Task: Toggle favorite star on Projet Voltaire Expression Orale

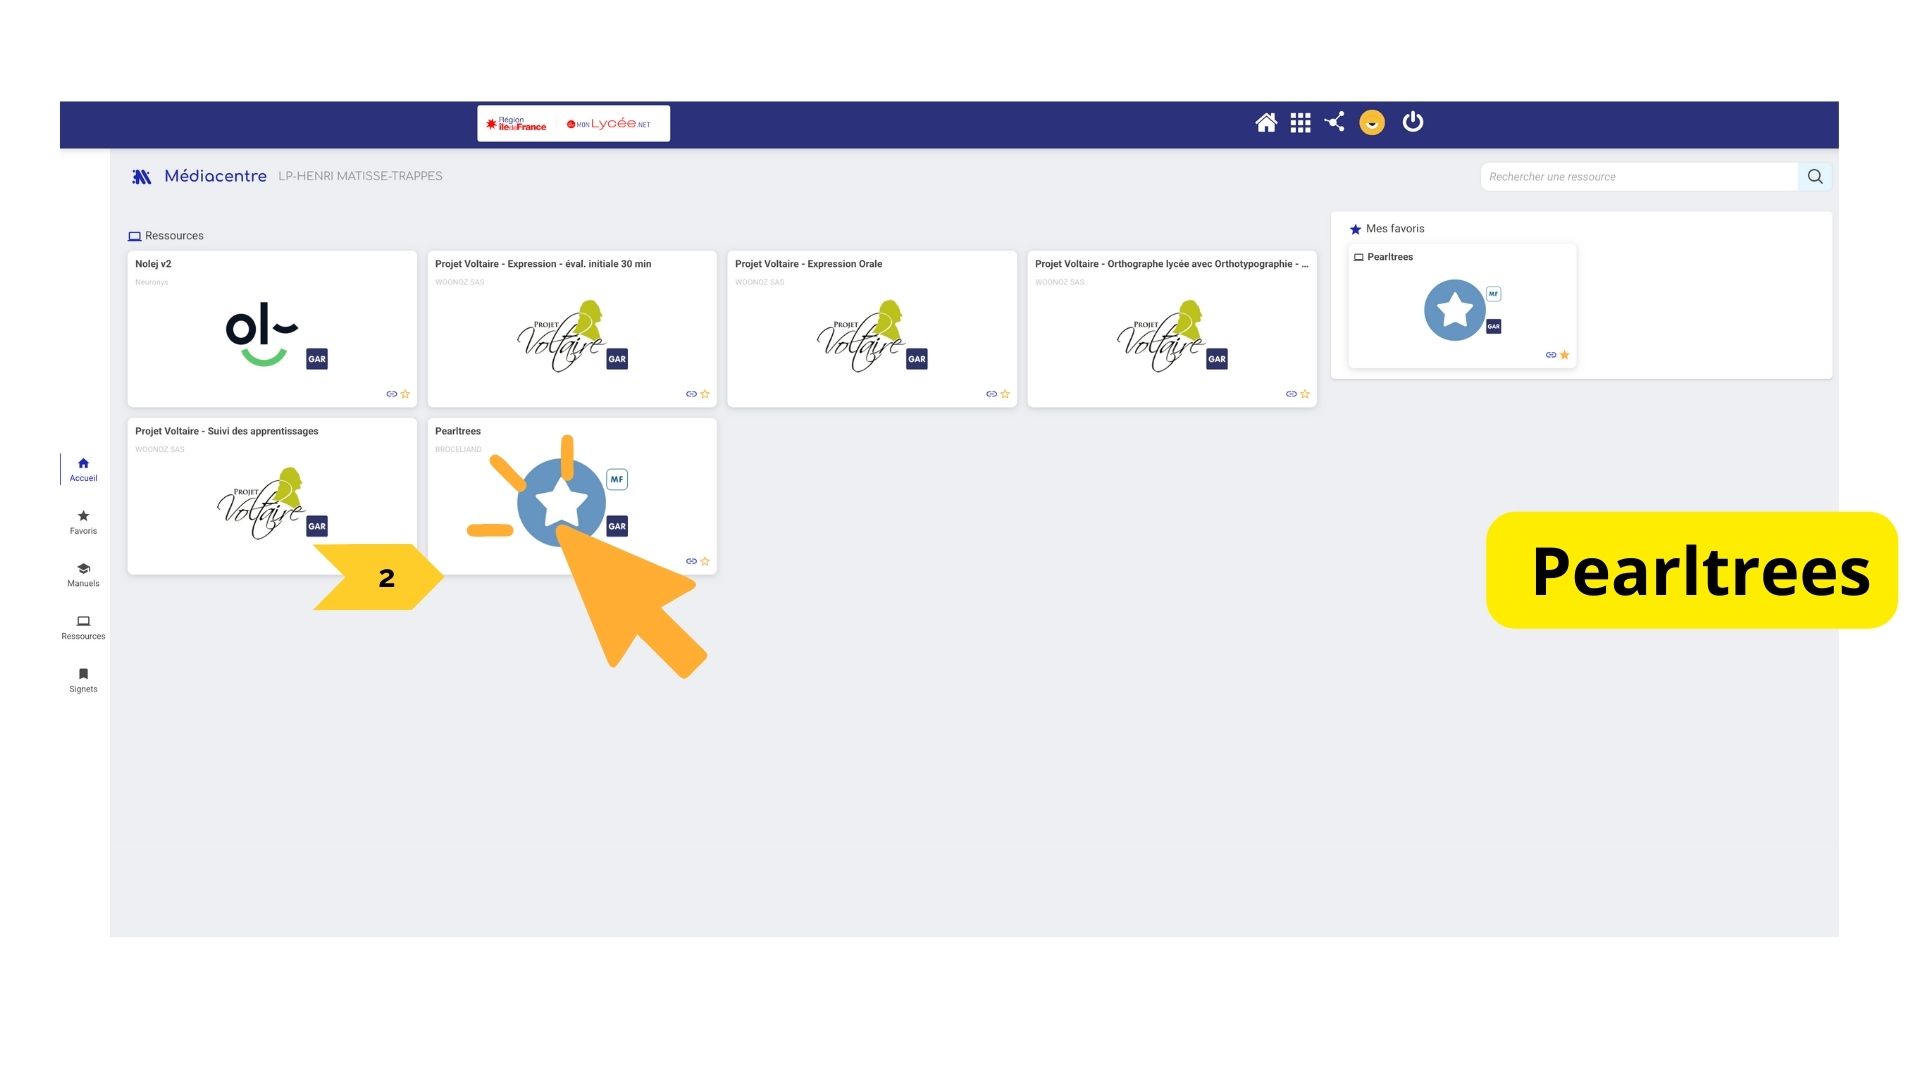Action: 1005,394
